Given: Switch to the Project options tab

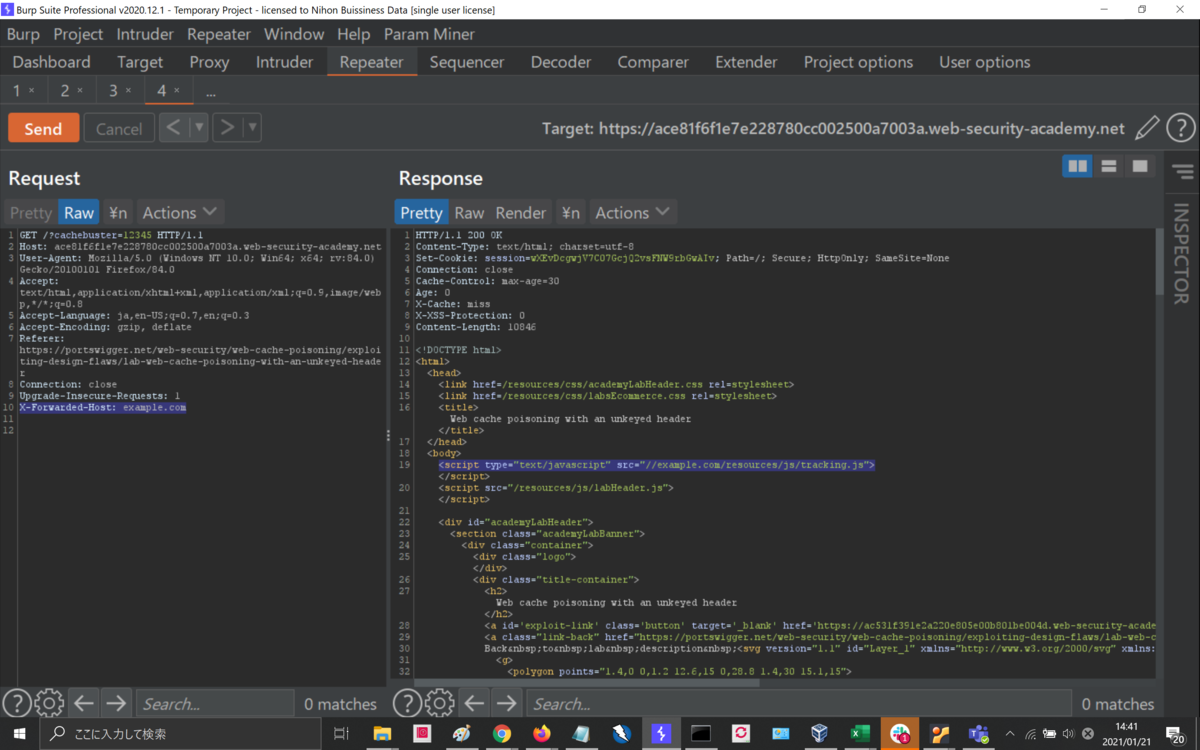Looking at the screenshot, I should click(x=858, y=62).
